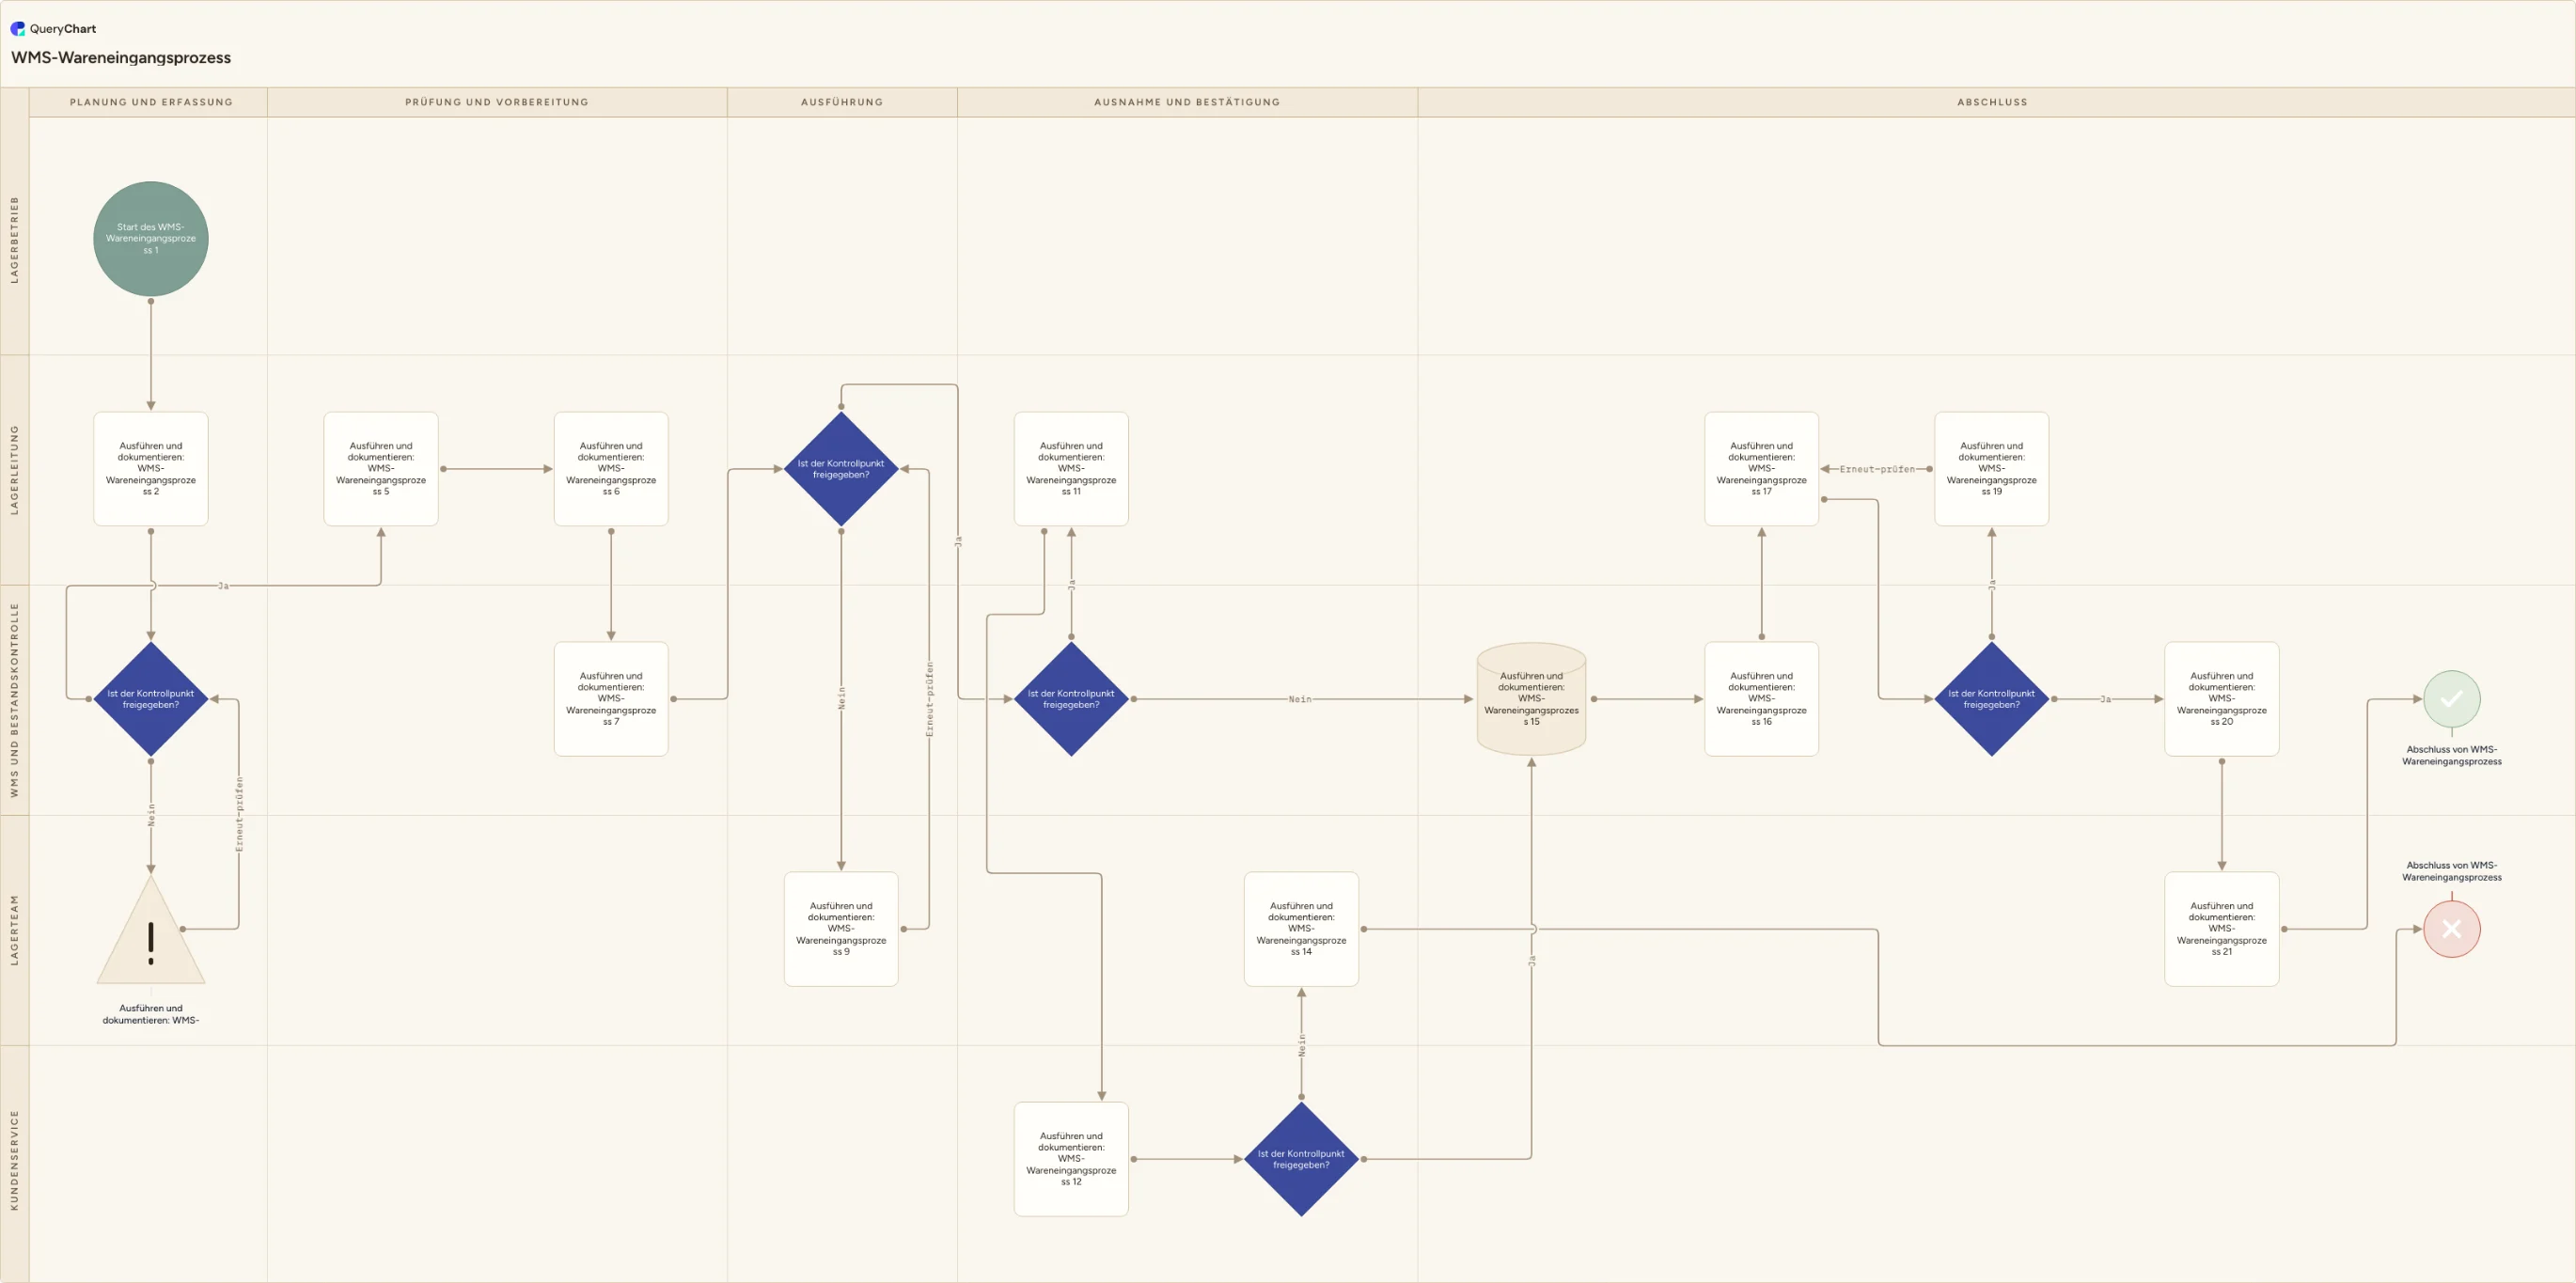Click the decision diamond below step 2
Viewport: 2576px width, 1283px height.
(x=151, y=699)
